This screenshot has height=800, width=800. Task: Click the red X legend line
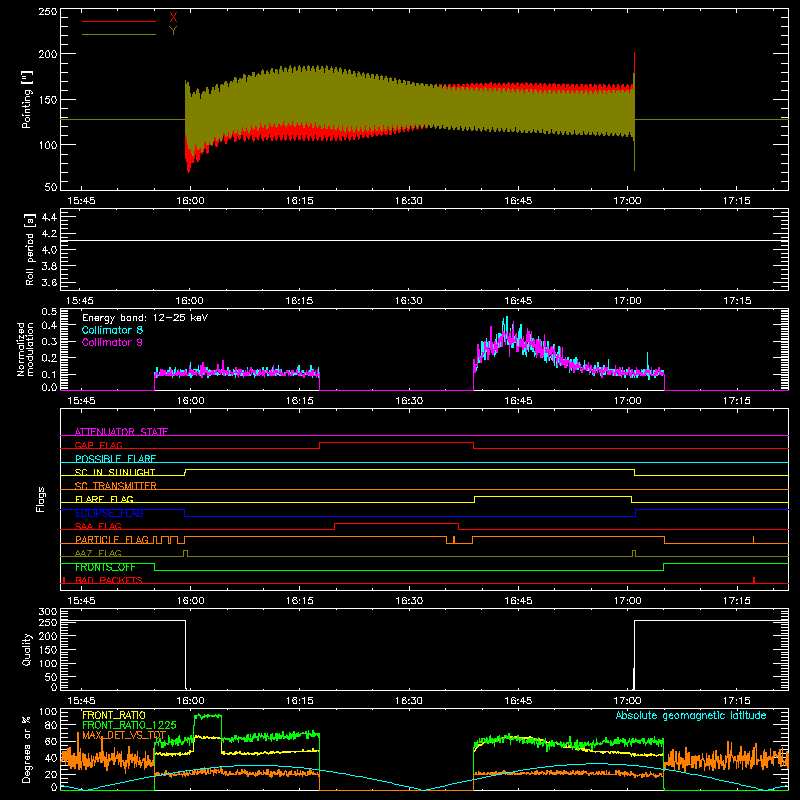[x=119, y=21]
